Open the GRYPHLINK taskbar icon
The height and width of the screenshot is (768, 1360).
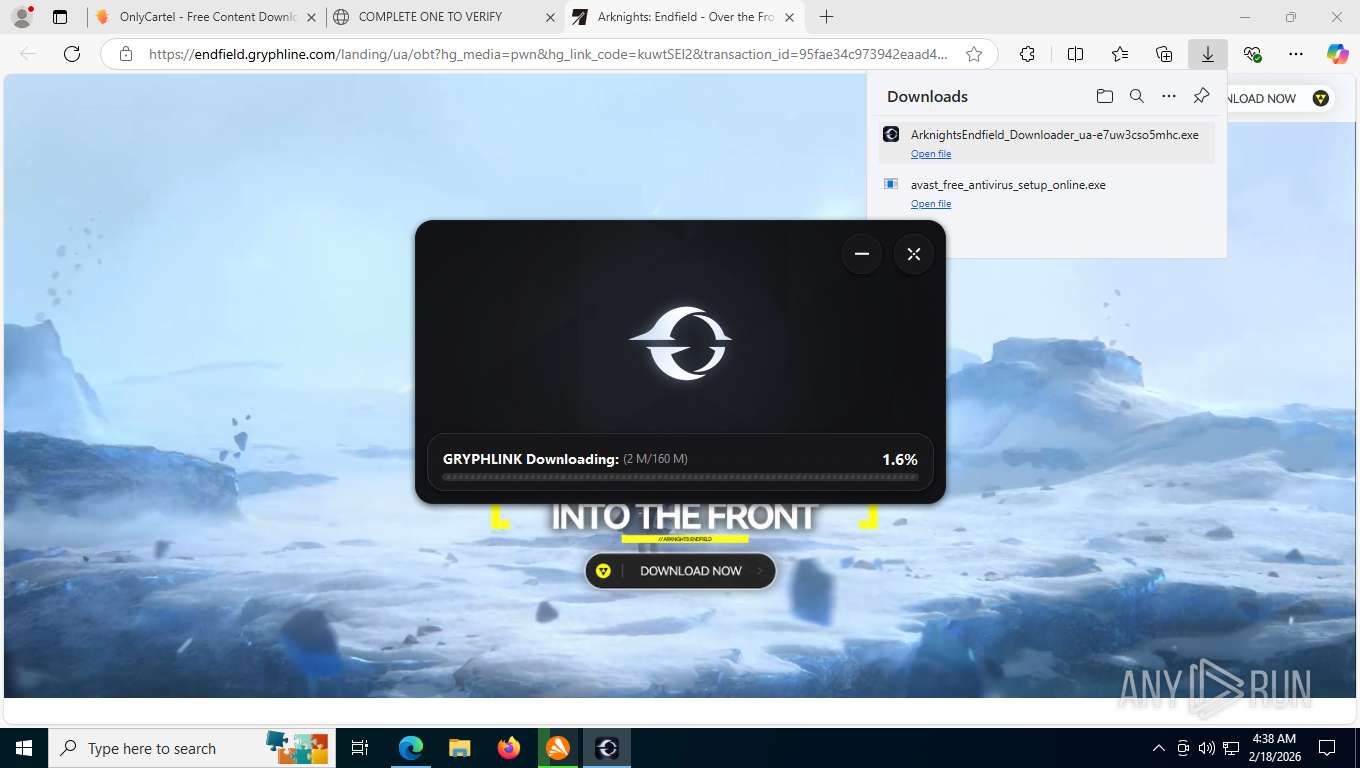(607, 748)
